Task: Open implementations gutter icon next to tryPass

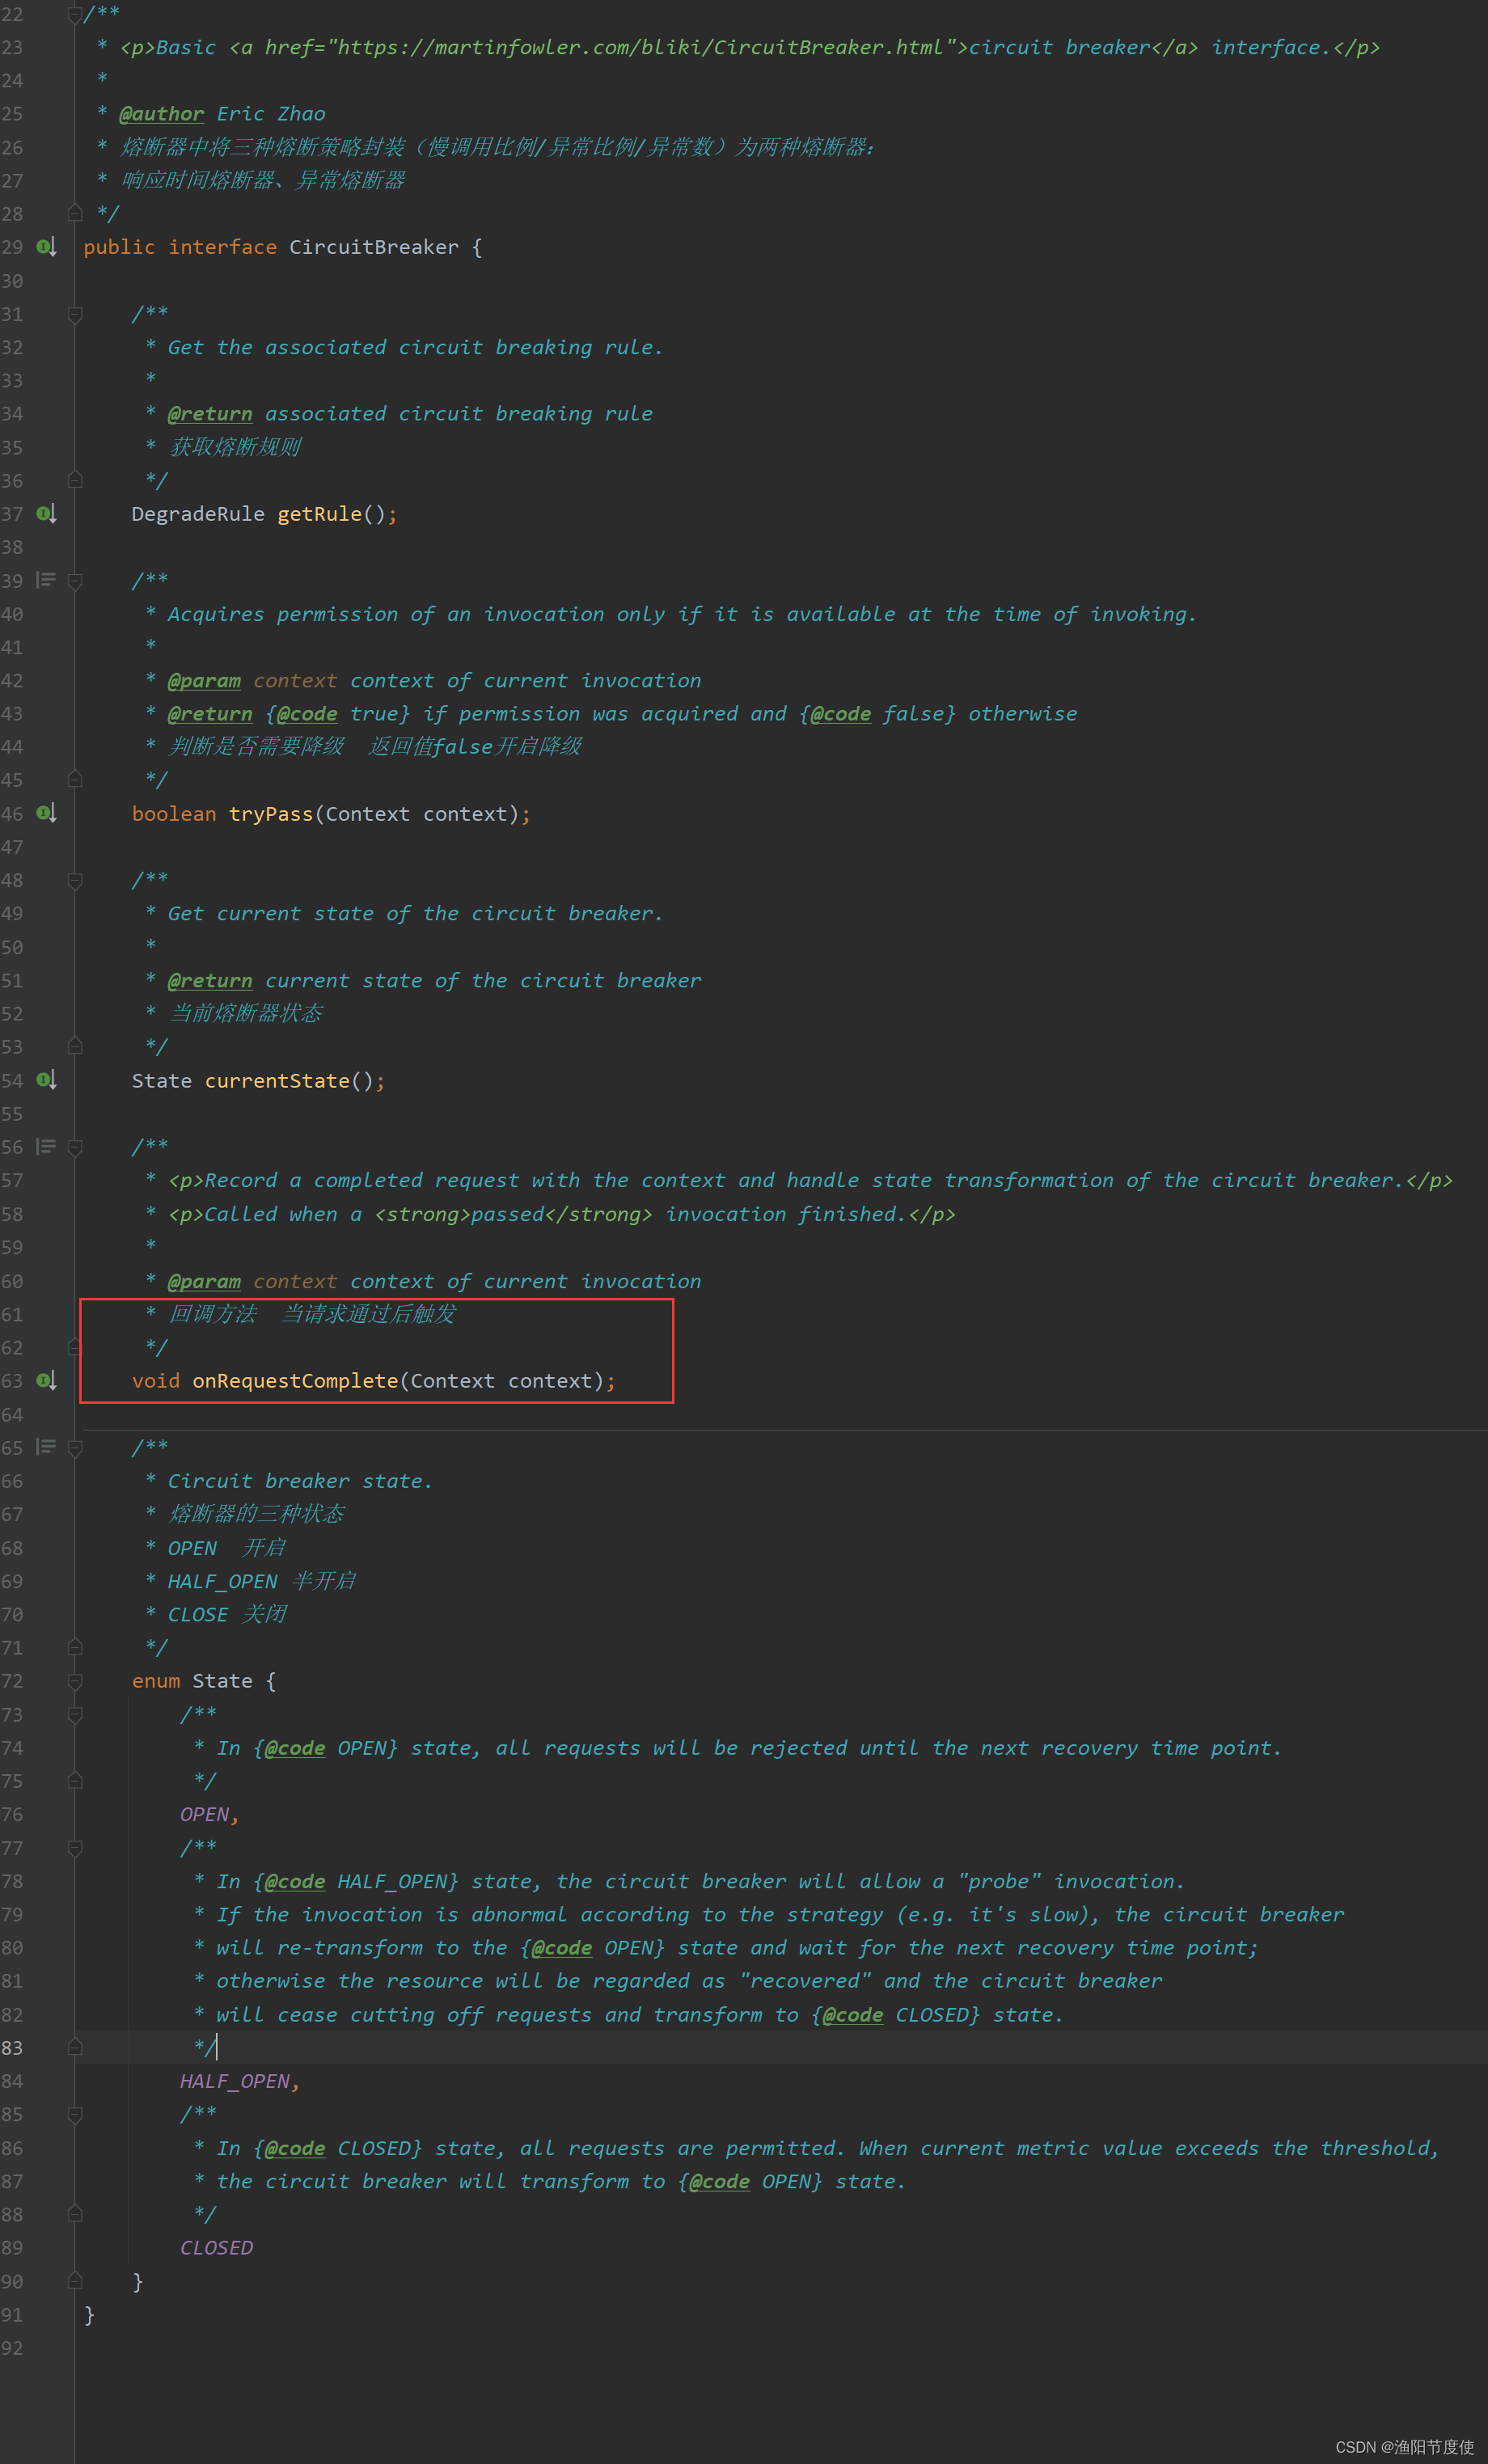Action: (46, 813)
